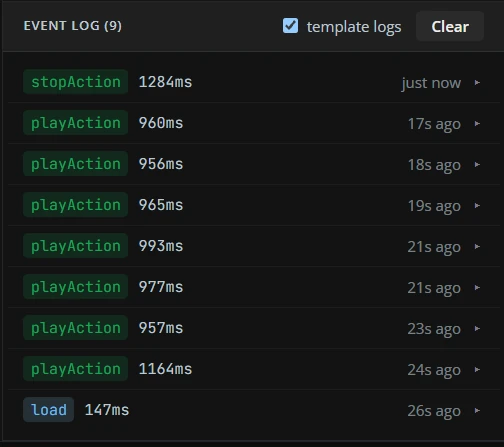This screenshot has height=447, width=504.
Task: Click the EVENT LOG (9) heading
Action: (73, 26)
